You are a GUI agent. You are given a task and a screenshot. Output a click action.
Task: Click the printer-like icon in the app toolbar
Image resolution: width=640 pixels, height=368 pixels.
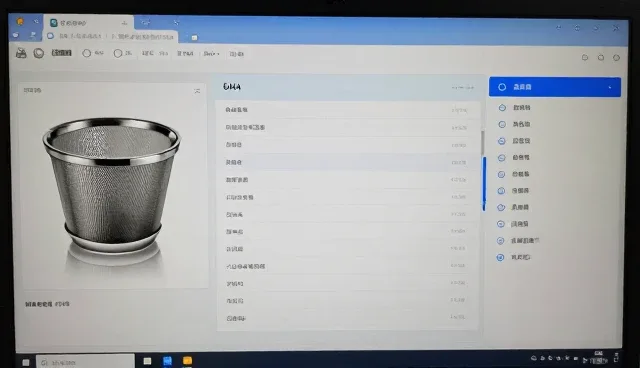pos(21,53)
